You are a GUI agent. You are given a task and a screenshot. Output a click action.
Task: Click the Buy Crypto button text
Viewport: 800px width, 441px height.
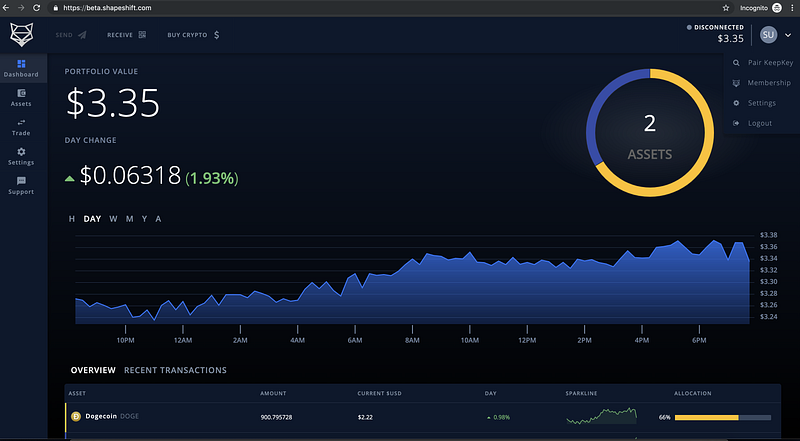(187, 35)
